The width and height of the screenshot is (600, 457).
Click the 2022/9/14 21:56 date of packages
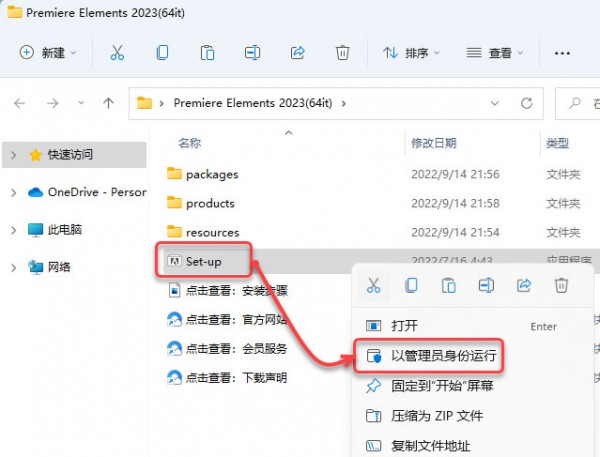[455, 174]
